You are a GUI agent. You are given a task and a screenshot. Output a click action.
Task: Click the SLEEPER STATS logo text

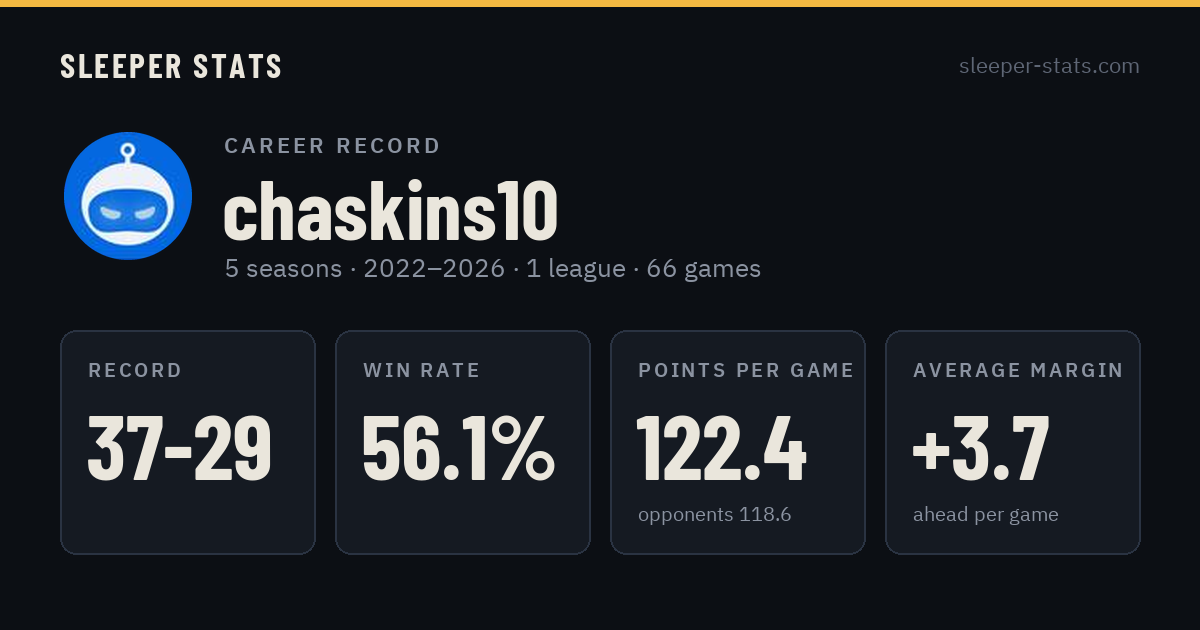click(x=171, y=66)
